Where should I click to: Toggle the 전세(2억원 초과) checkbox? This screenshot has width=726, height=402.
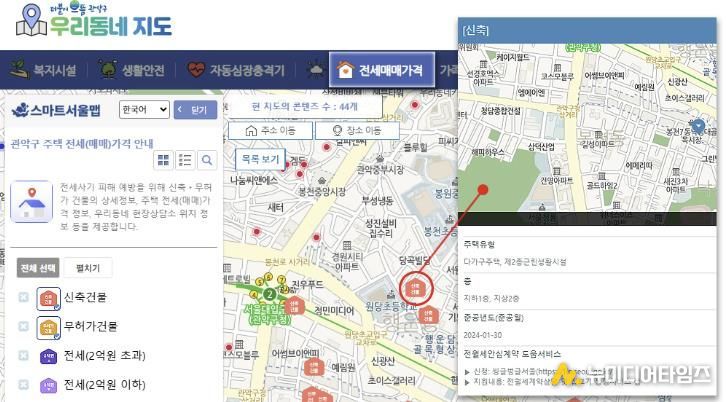pos(24,356)
